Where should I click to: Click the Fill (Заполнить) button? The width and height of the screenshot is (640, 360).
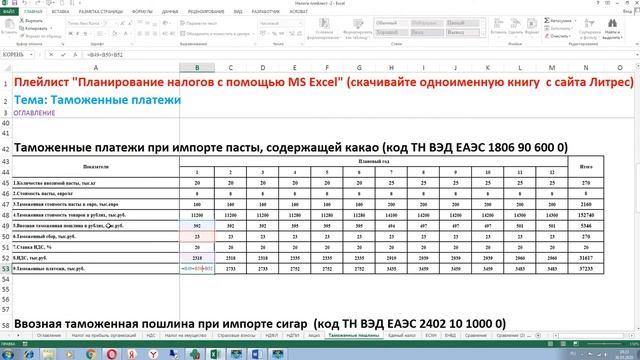pos(559,28)
